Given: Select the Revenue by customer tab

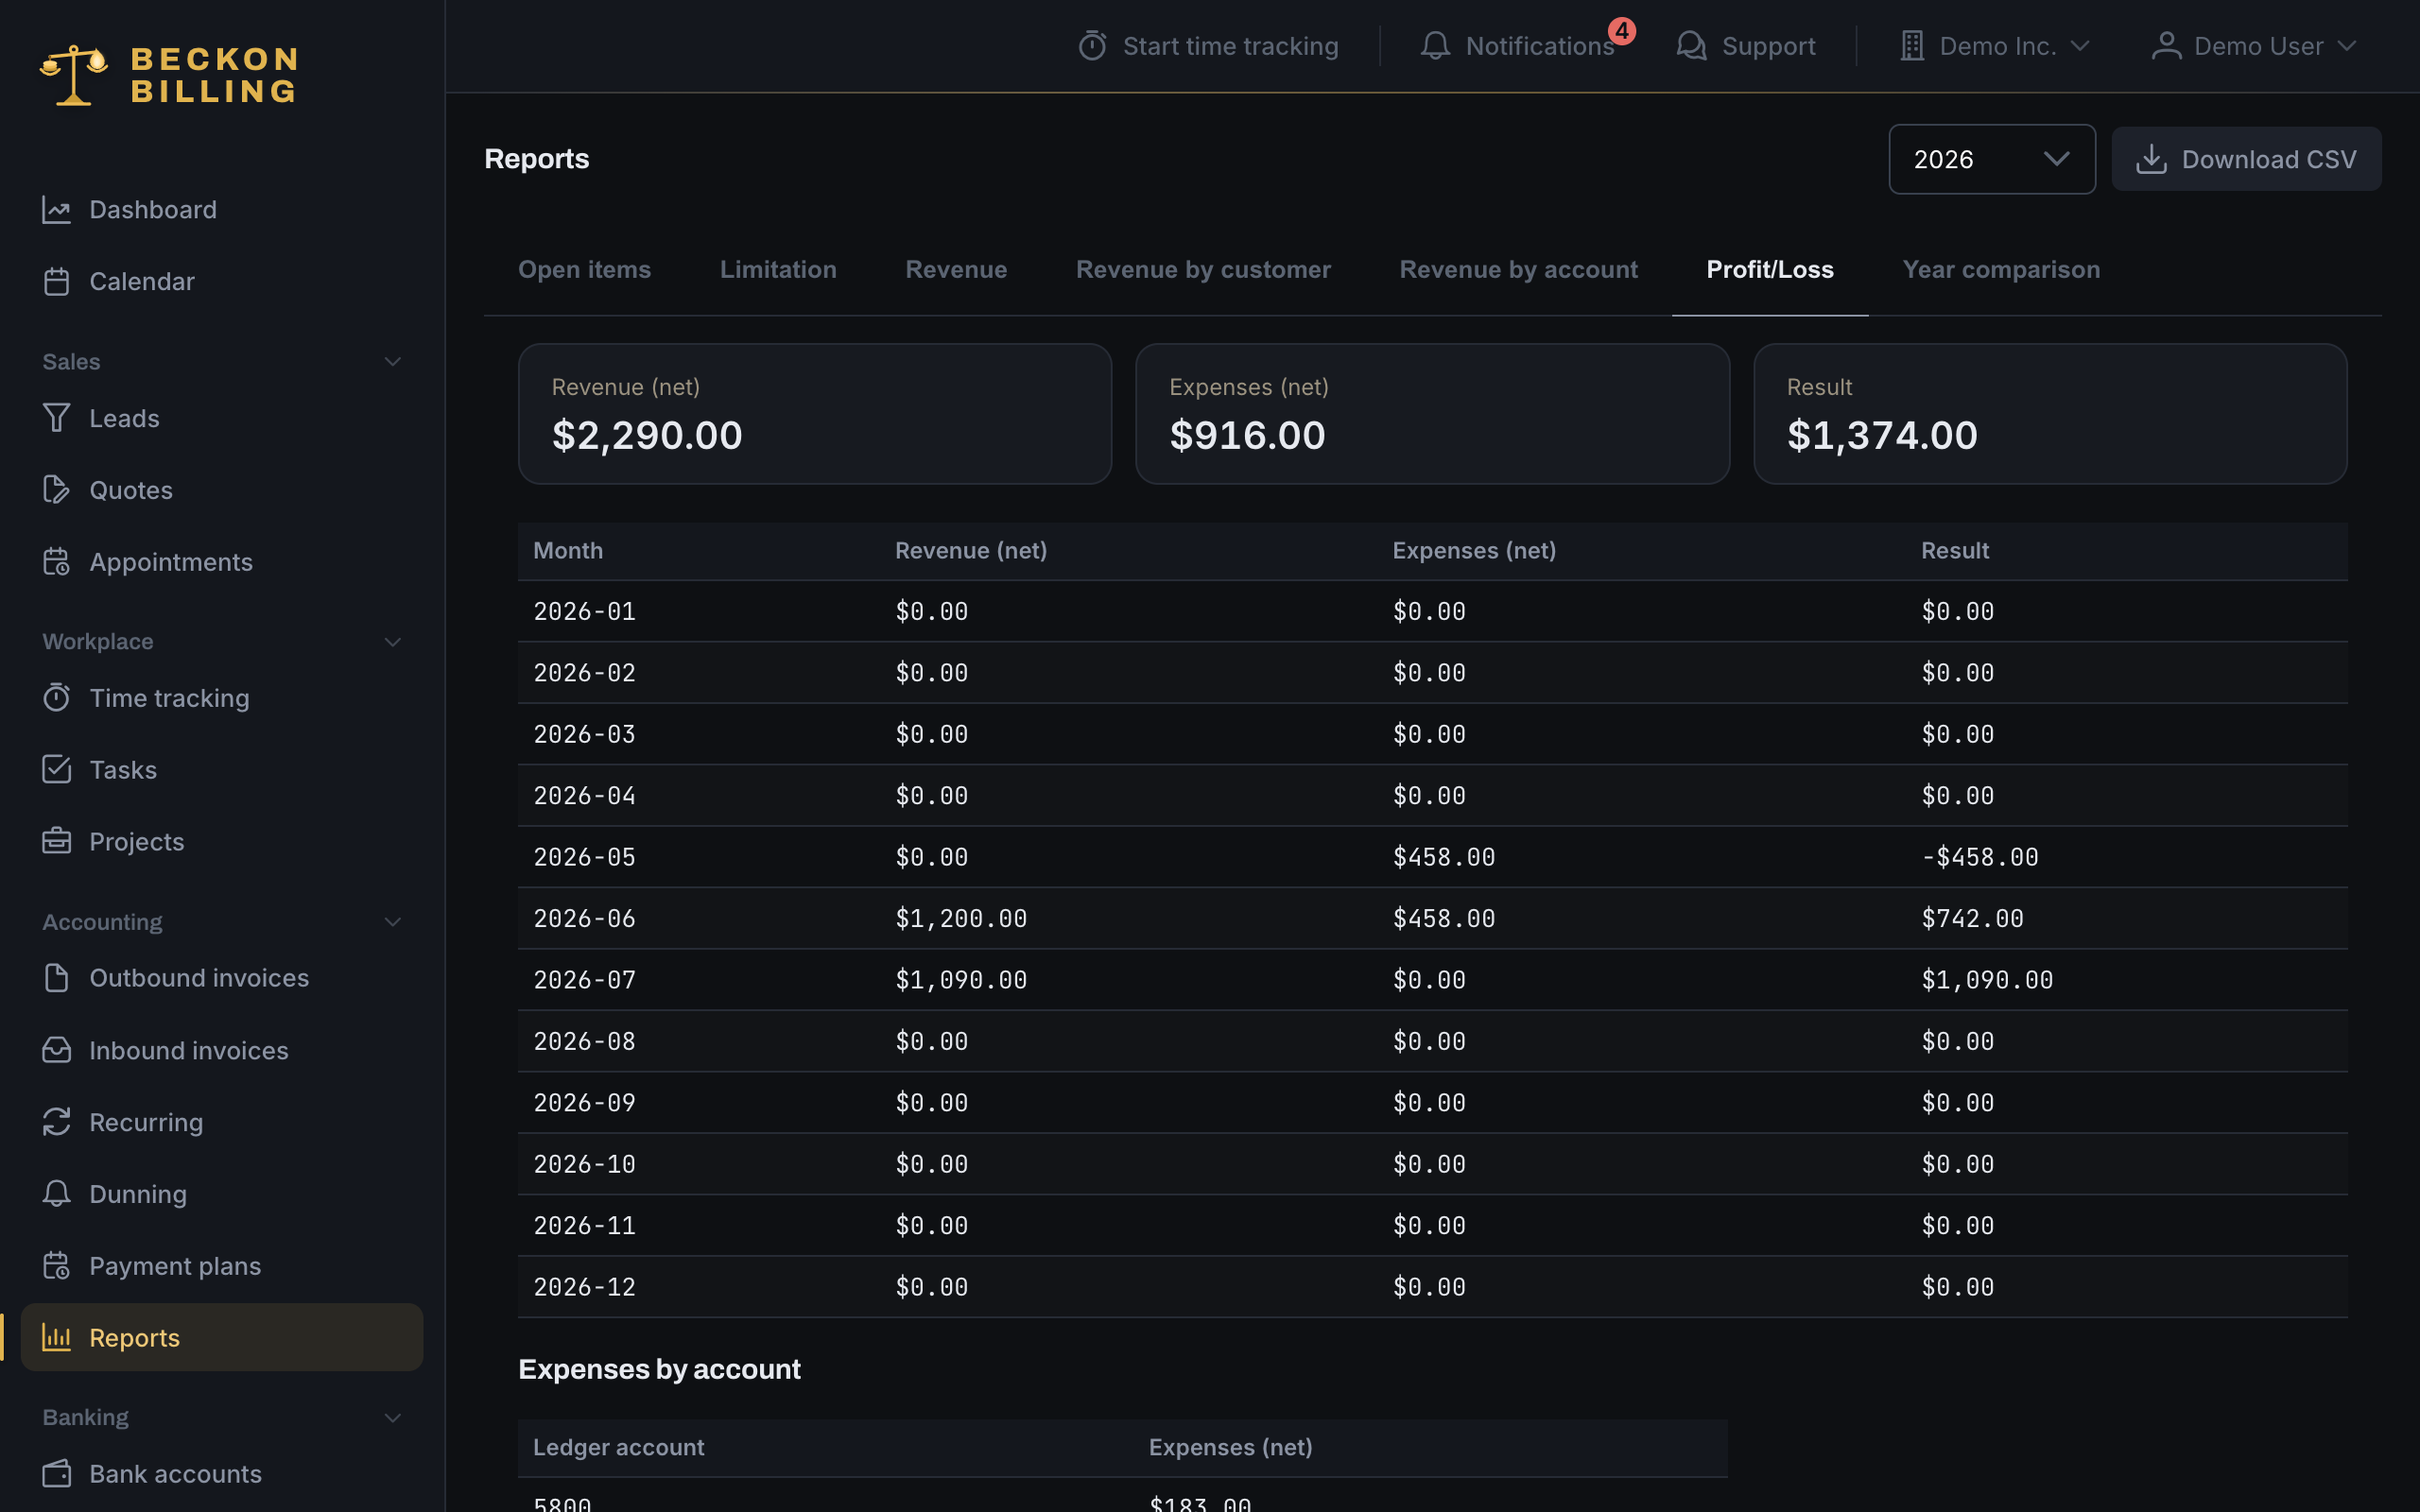Looking at the screenshot, I should coord(1203,270).
